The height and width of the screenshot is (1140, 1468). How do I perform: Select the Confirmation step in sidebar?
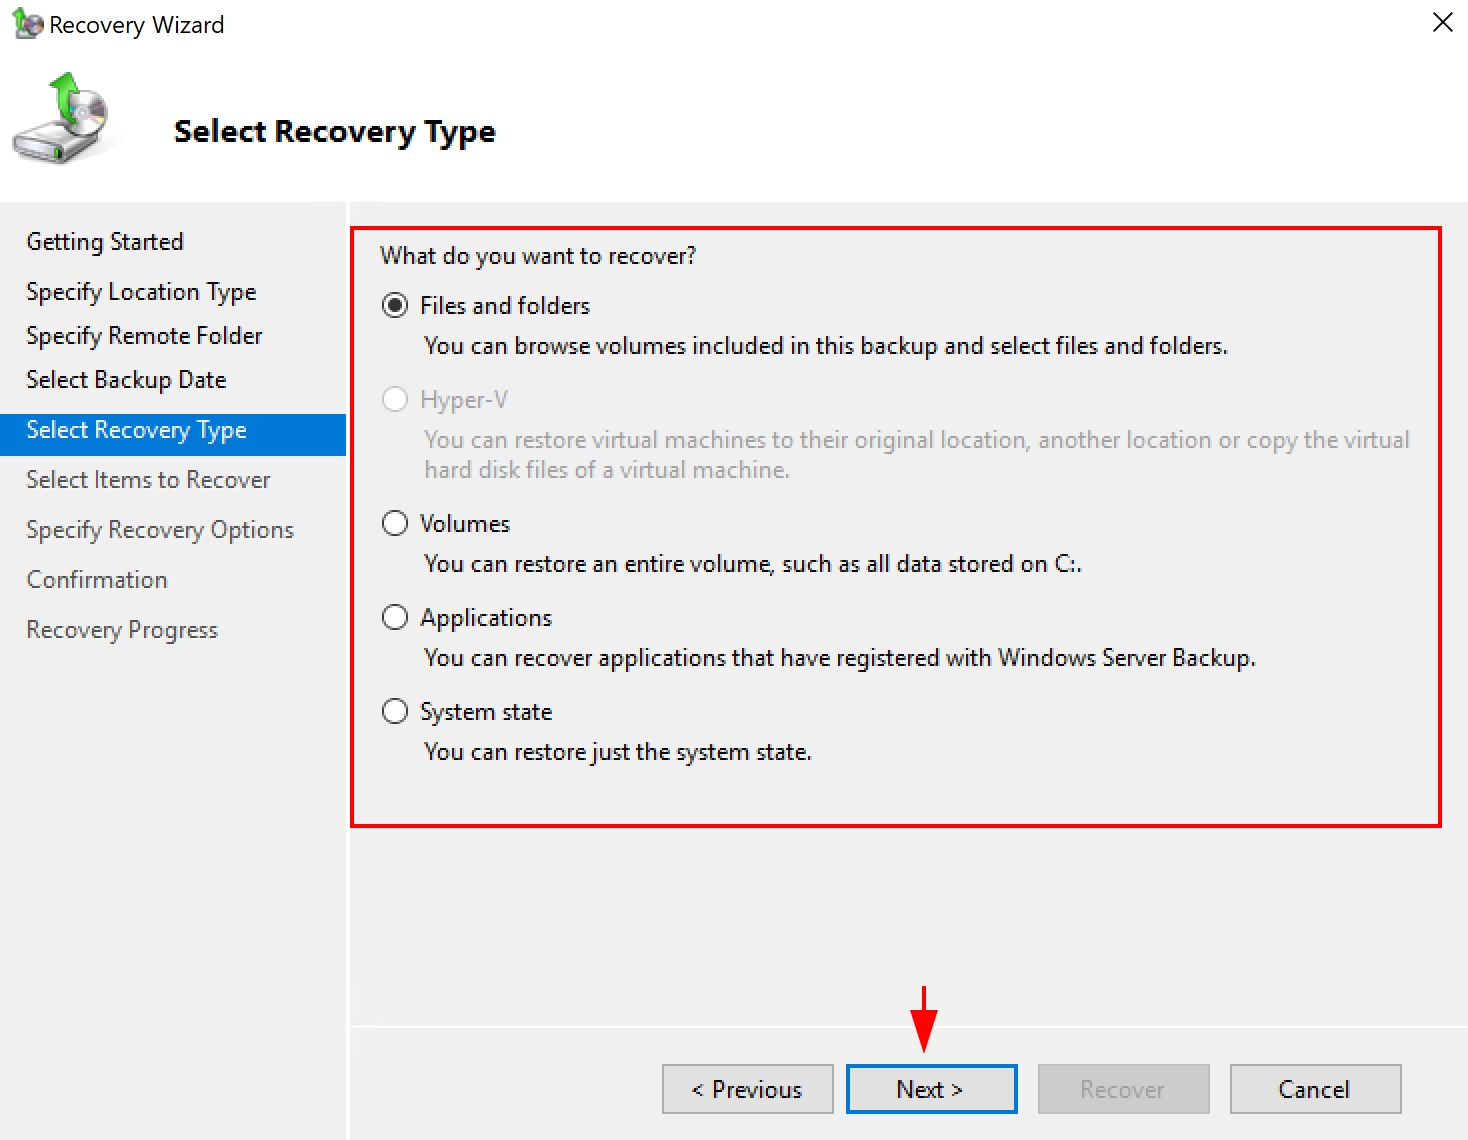click(97, 580)
